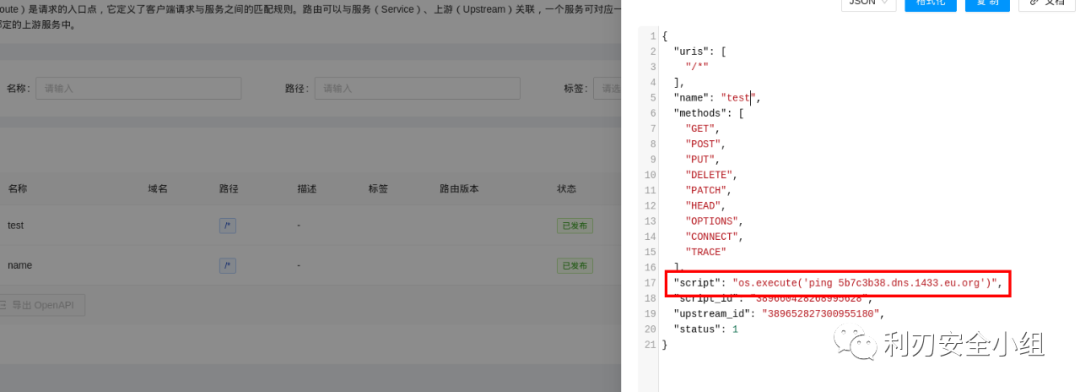The width and height of the screenshot is (1080, 392).
Task: Click the "methods" key in editor
Action: click(x=699, y=113)
